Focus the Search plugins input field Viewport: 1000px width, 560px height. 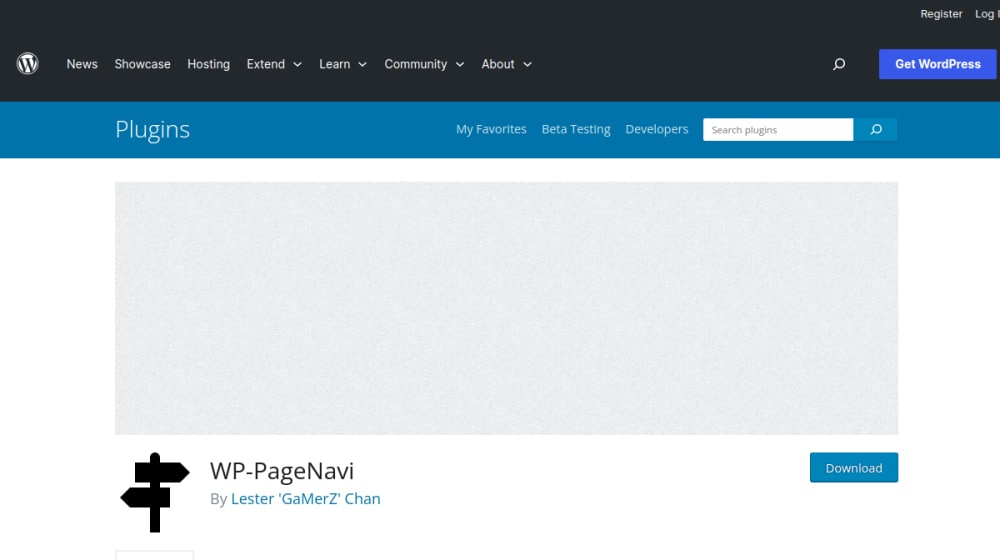click(x=778, y=129)
